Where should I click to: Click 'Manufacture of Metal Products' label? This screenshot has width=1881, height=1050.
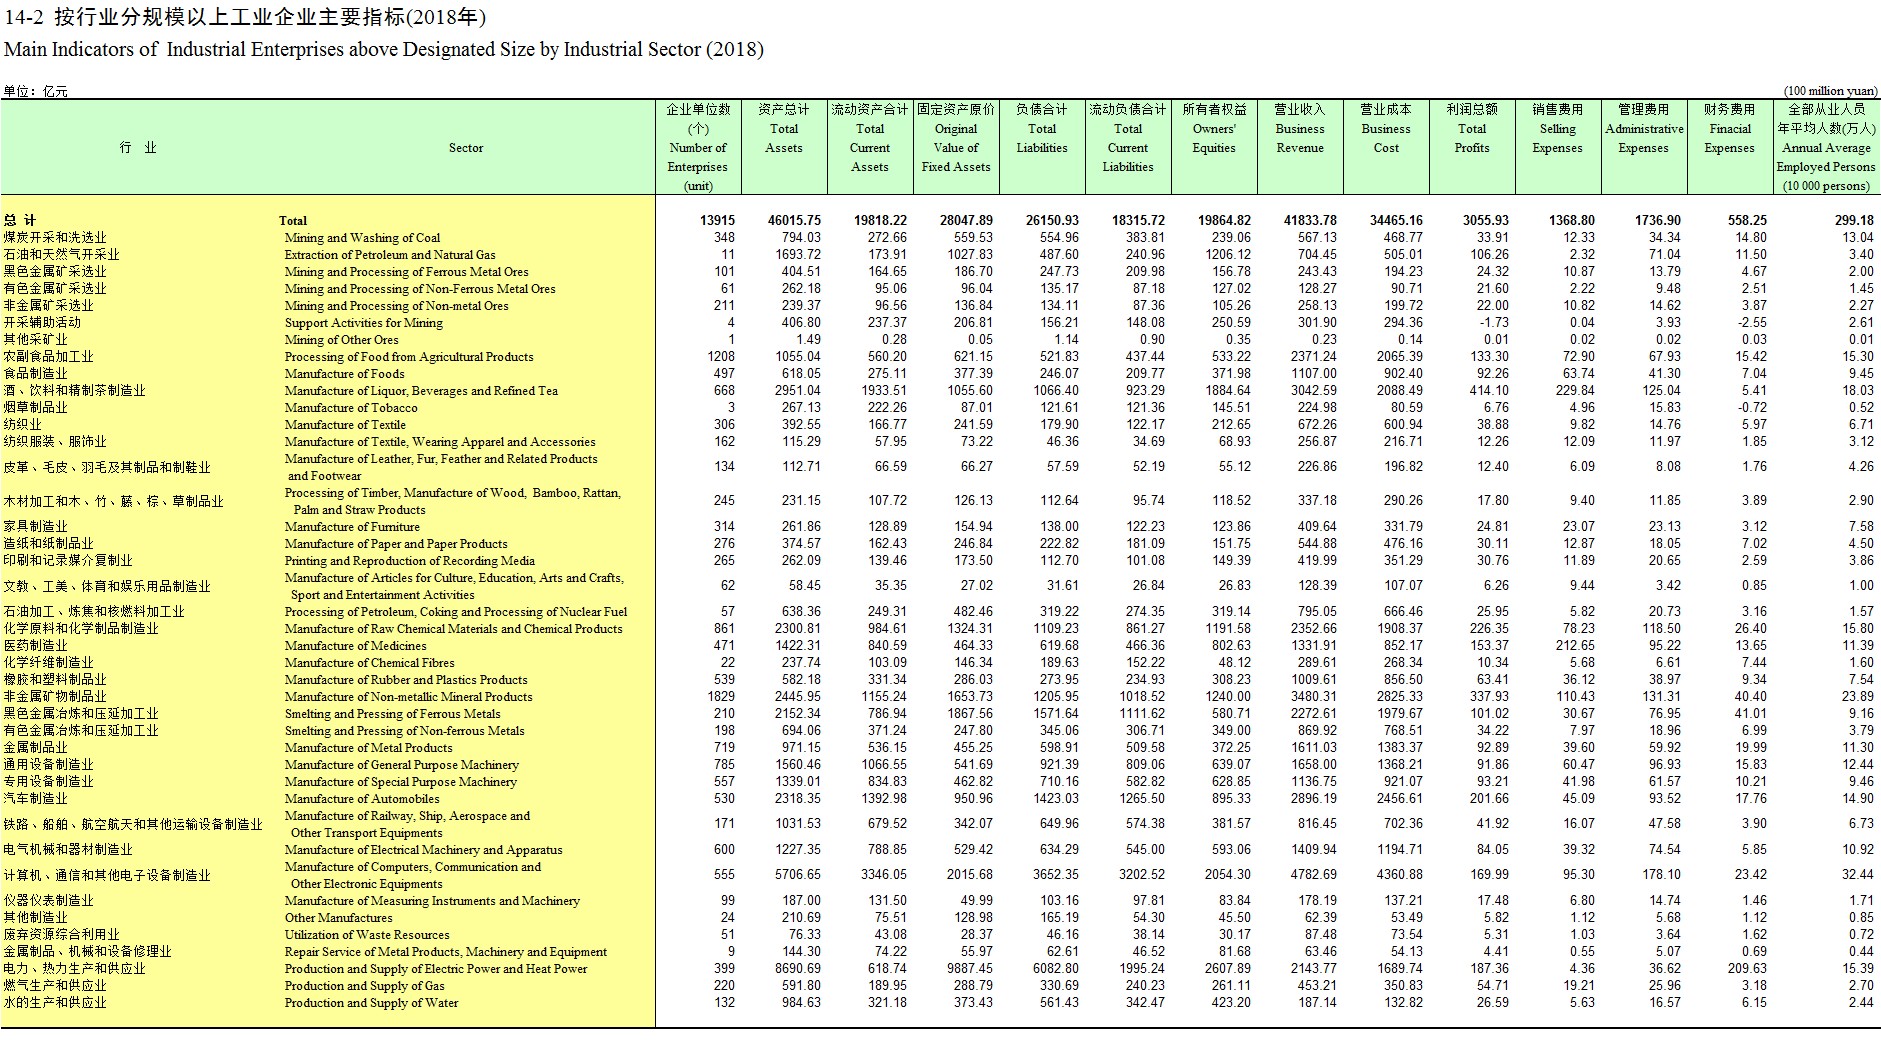pyautogui.click(x=368, y=748)
